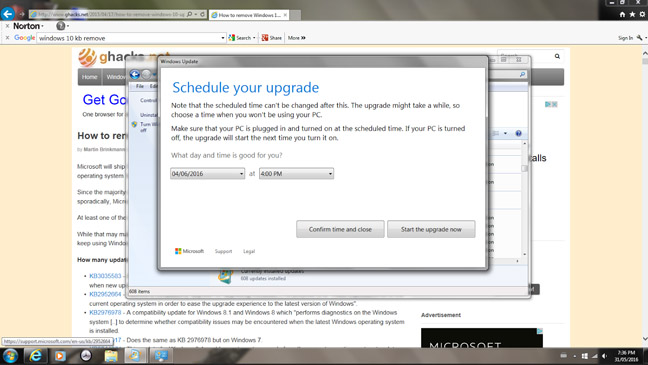Click the Microsoft logo in upgrade dialog
Viewport: 648px width, 365px height.
[189, 251]
